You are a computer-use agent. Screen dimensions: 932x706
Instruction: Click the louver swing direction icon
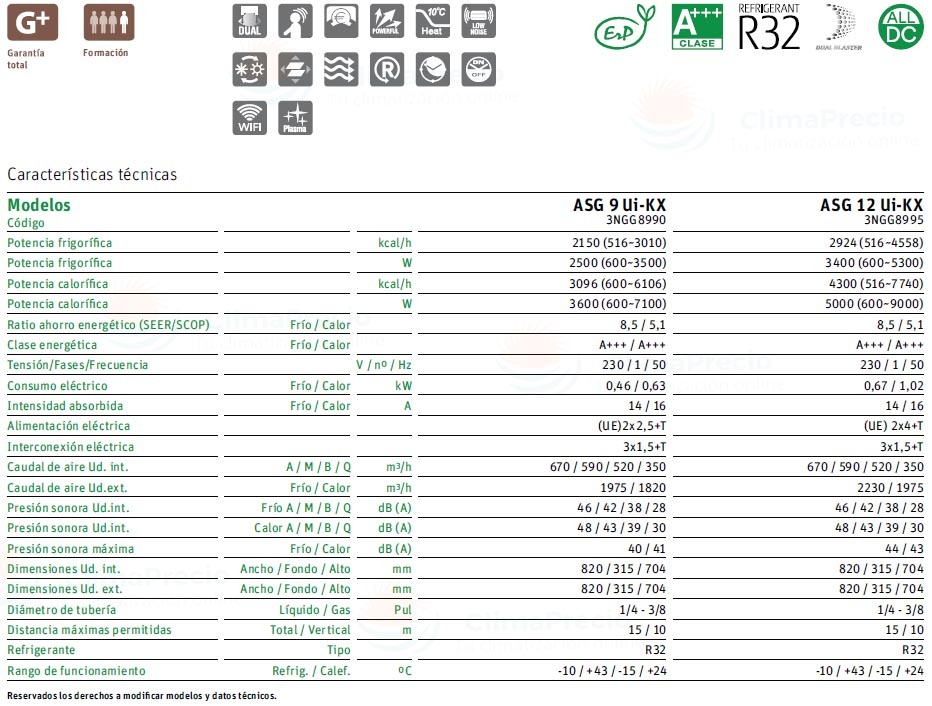[x=295, y=70]
